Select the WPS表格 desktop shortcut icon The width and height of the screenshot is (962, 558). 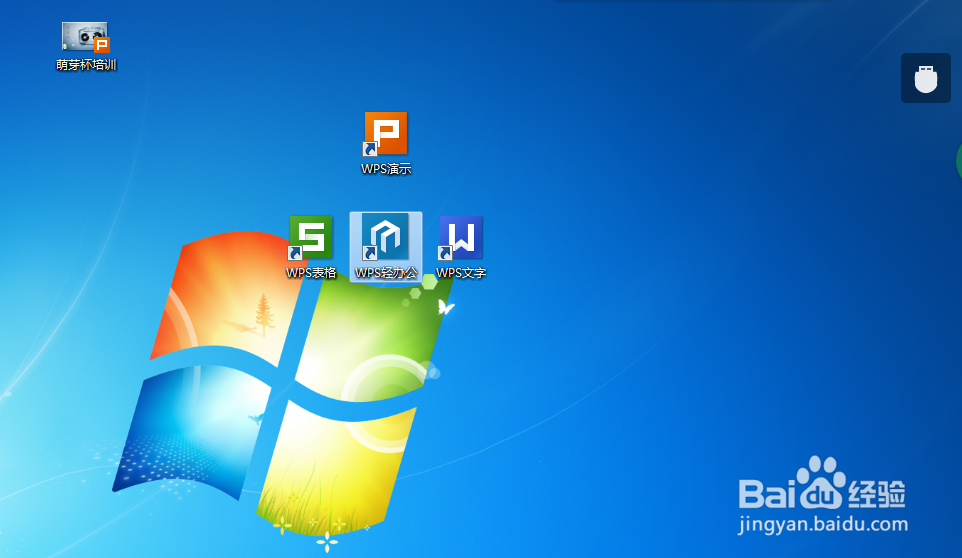click(x=310, y=238)
